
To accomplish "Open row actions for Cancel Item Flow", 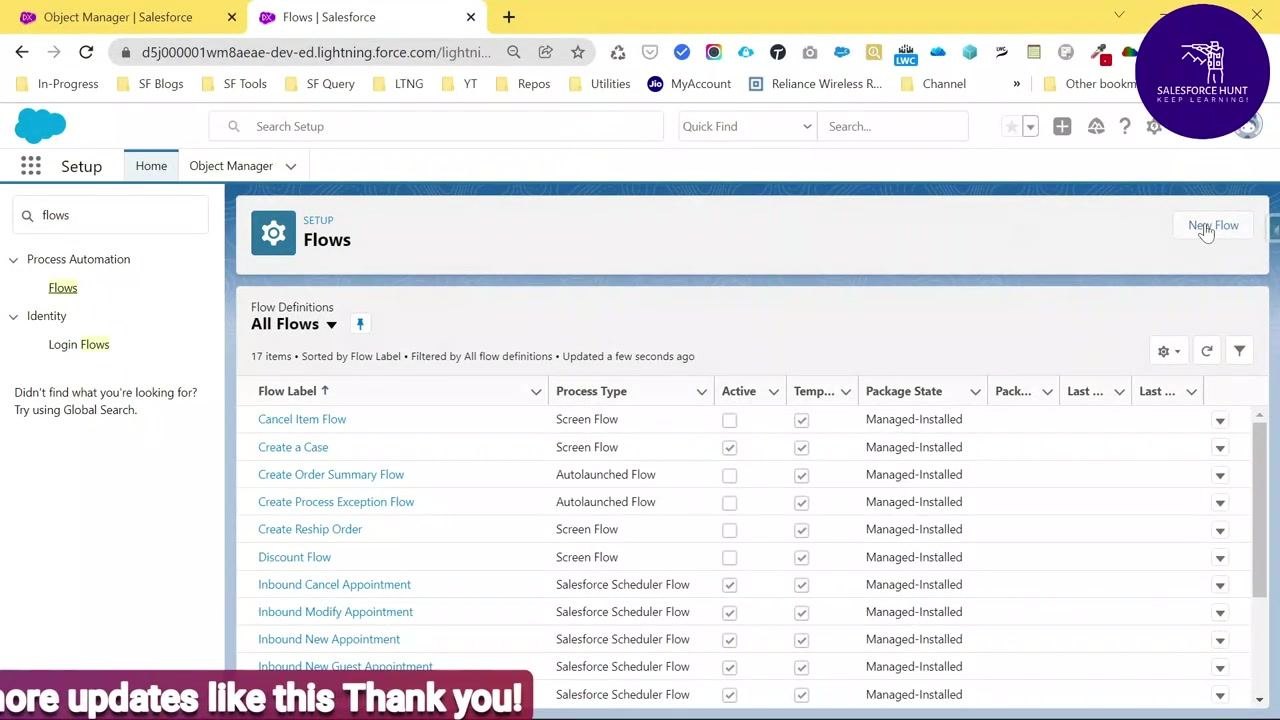I will click(1220, 420).
